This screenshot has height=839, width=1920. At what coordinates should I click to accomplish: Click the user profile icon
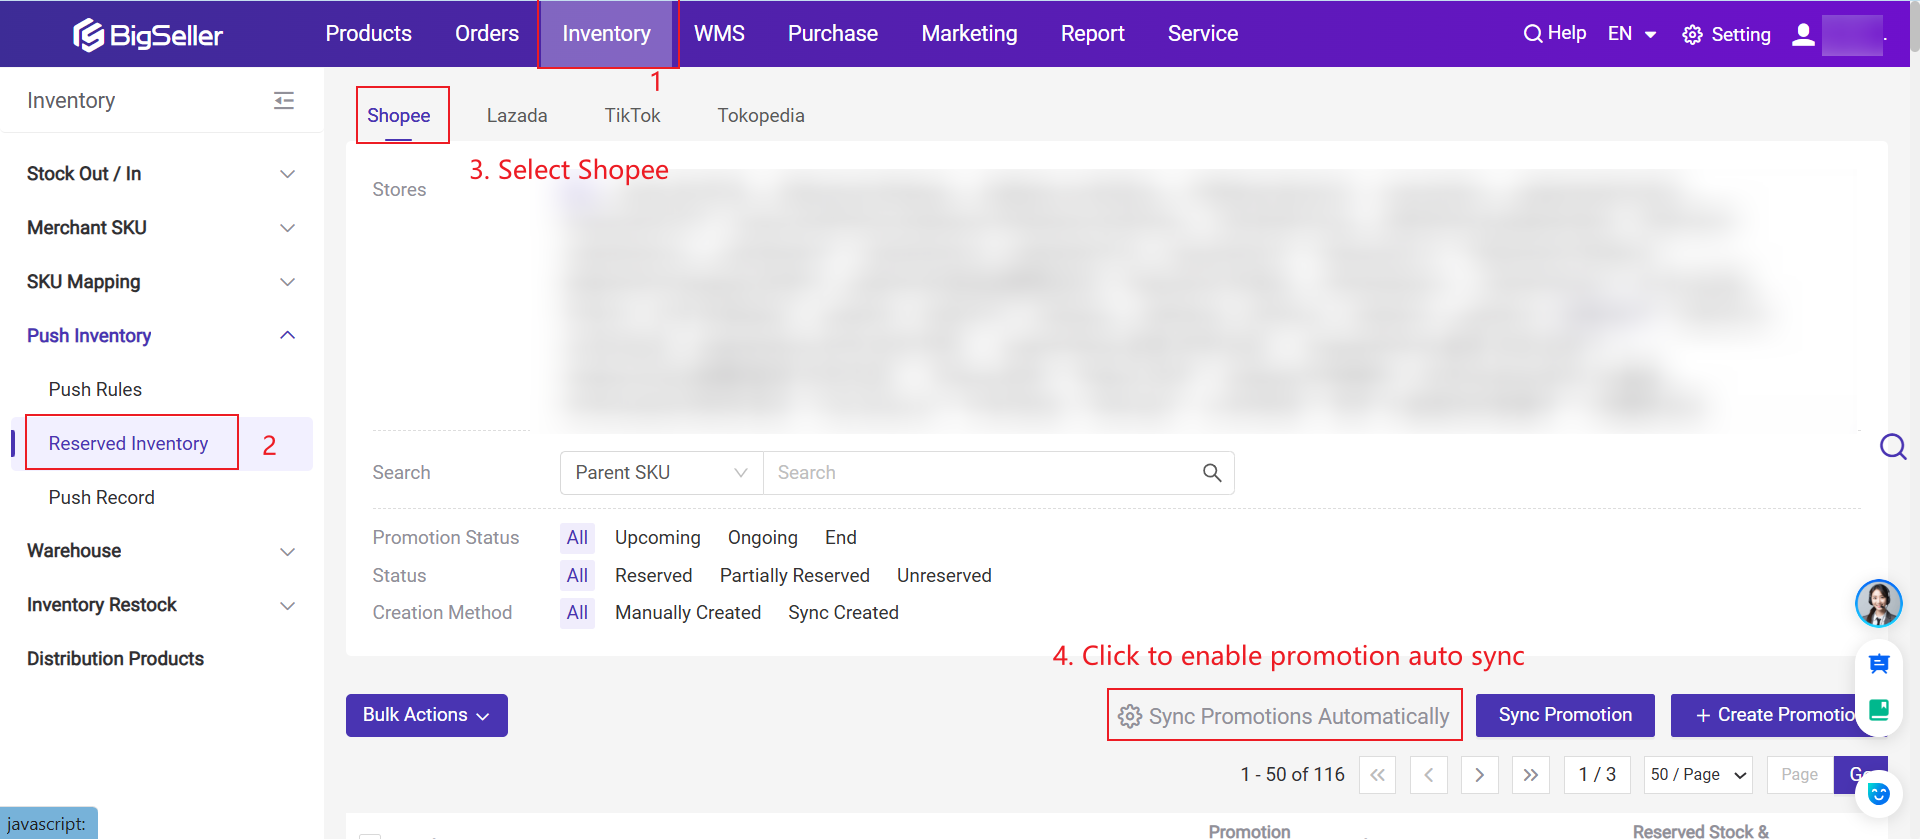1803,35
